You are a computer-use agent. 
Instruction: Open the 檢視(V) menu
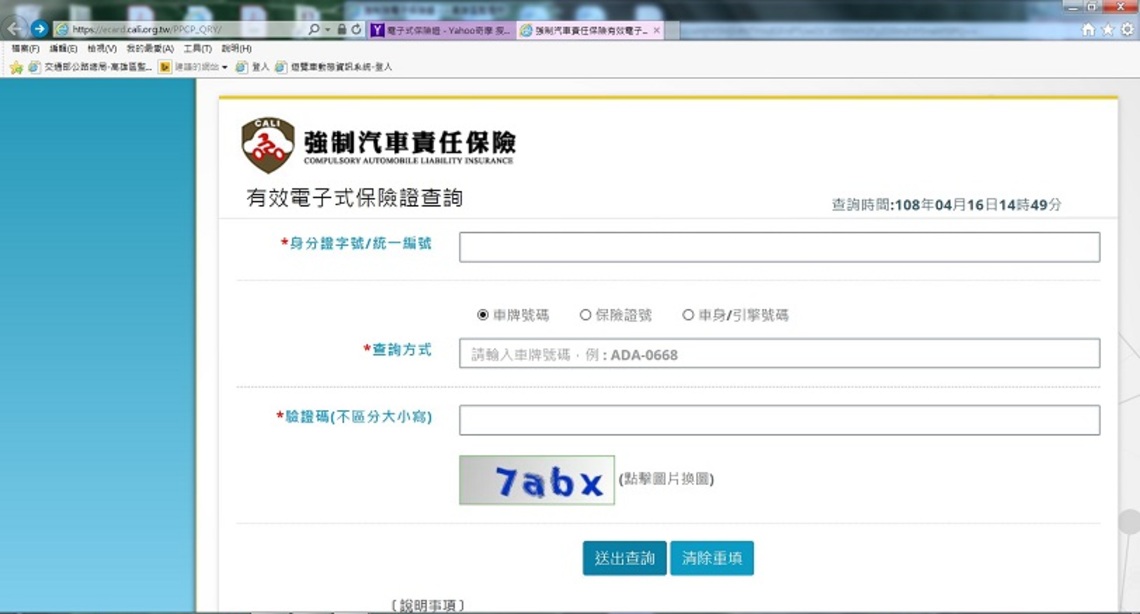coord(102,49)
